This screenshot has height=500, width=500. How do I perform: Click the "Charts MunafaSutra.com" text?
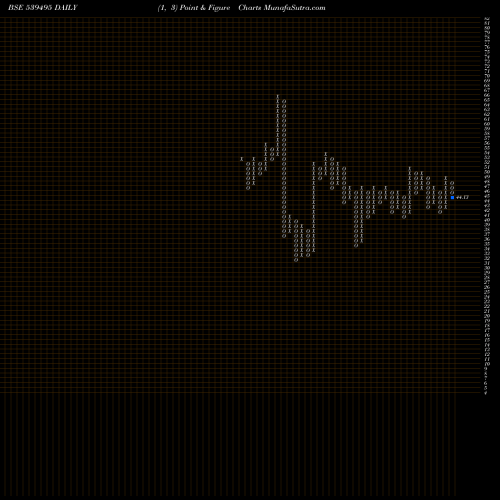282,8
